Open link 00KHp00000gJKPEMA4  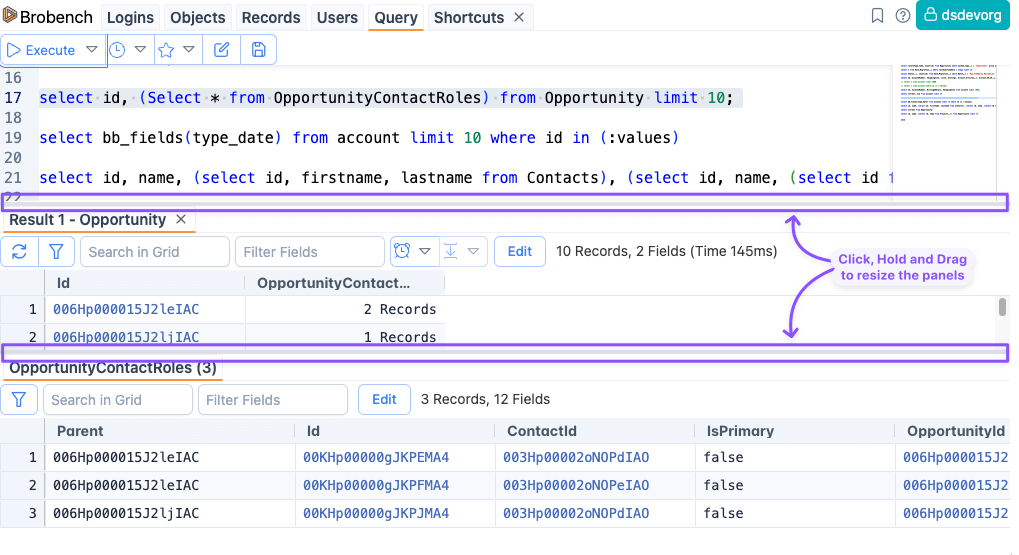[376, 458]
